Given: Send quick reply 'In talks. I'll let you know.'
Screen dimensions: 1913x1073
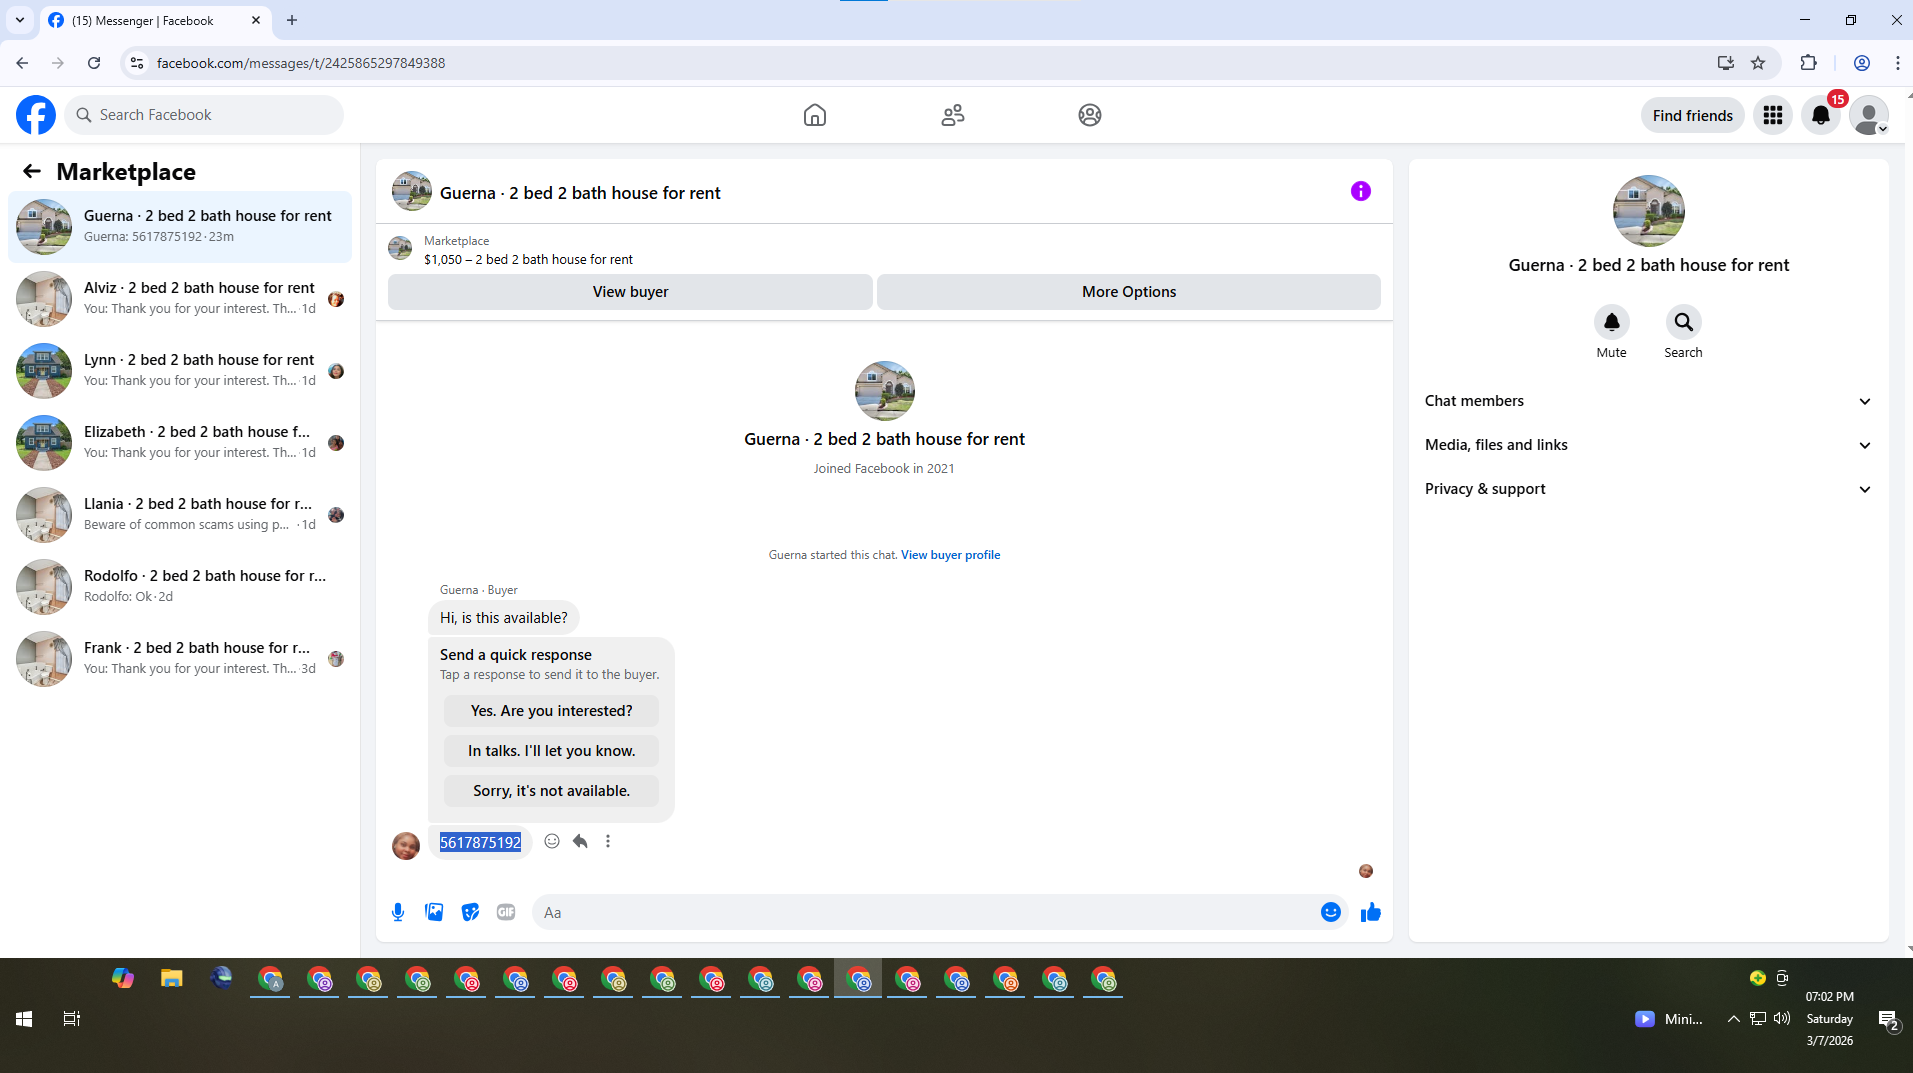Looking at the screenshot, I should [x=551, y=751].
